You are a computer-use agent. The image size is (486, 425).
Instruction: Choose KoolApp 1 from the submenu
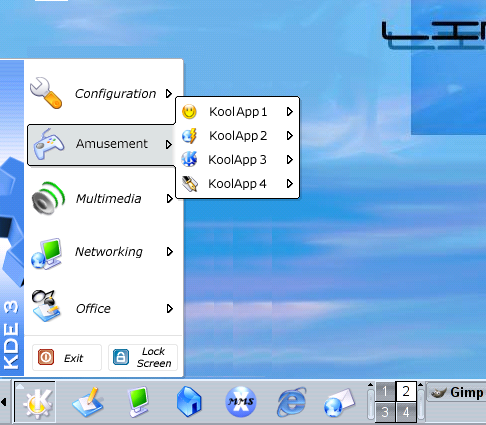[237, 112]
